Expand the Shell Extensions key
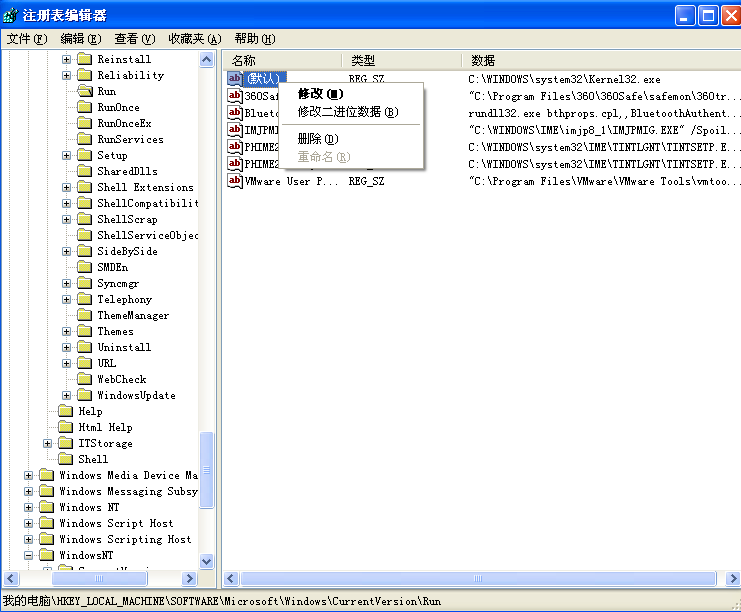 pos(67,188)
